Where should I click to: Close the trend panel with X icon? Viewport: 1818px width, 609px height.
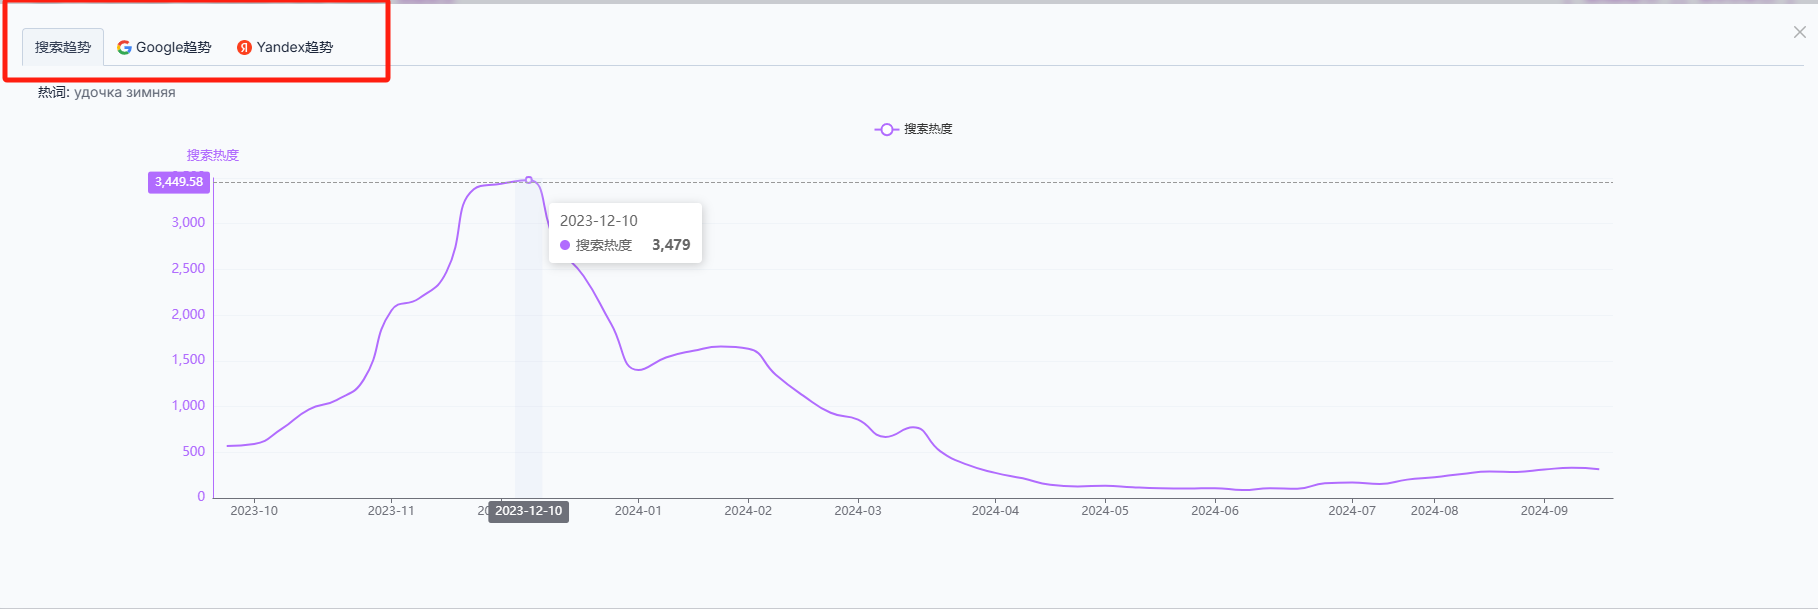[x=1799, y=32]
